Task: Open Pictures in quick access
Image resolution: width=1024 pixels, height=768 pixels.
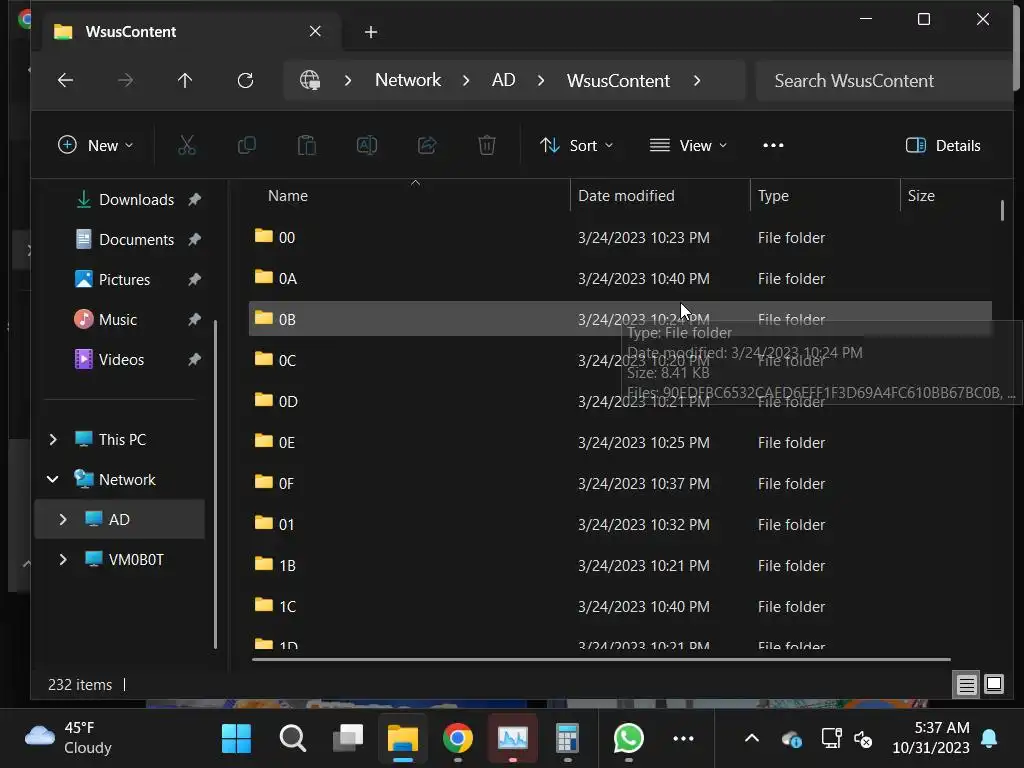Action: (124, 280)
